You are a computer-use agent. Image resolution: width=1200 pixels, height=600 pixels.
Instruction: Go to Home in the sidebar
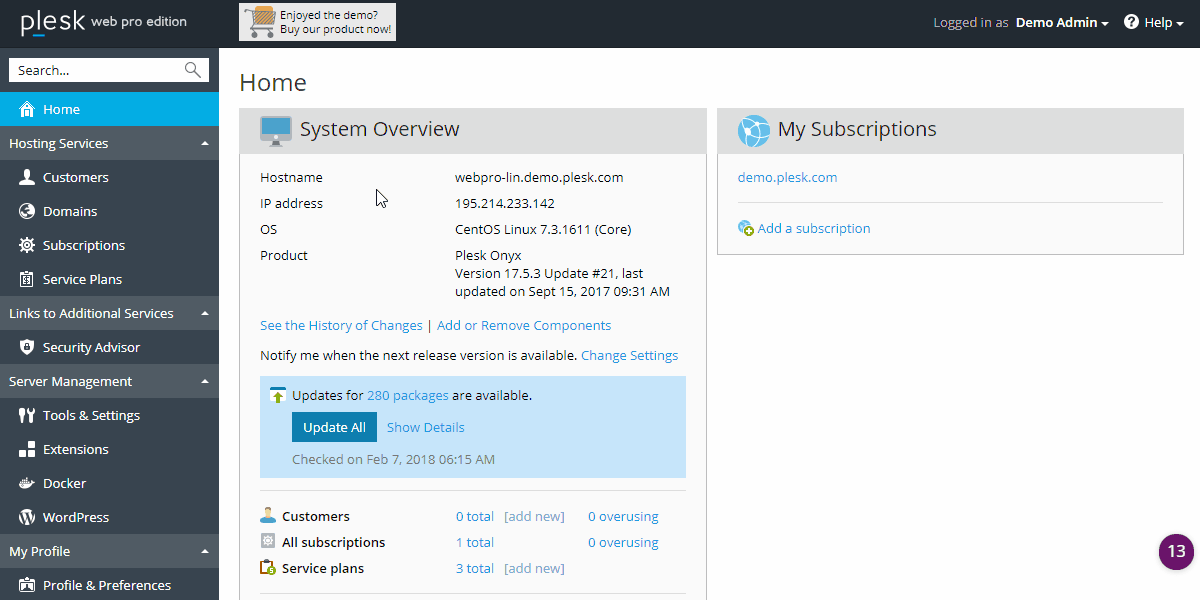pos(109,109)
